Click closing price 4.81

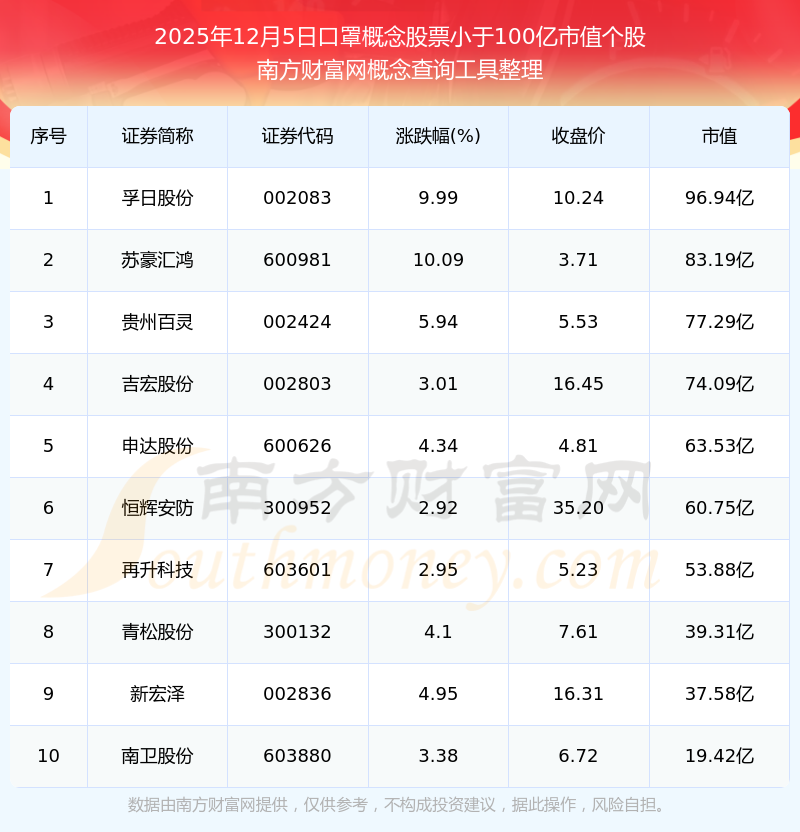[x=578, y=446]
